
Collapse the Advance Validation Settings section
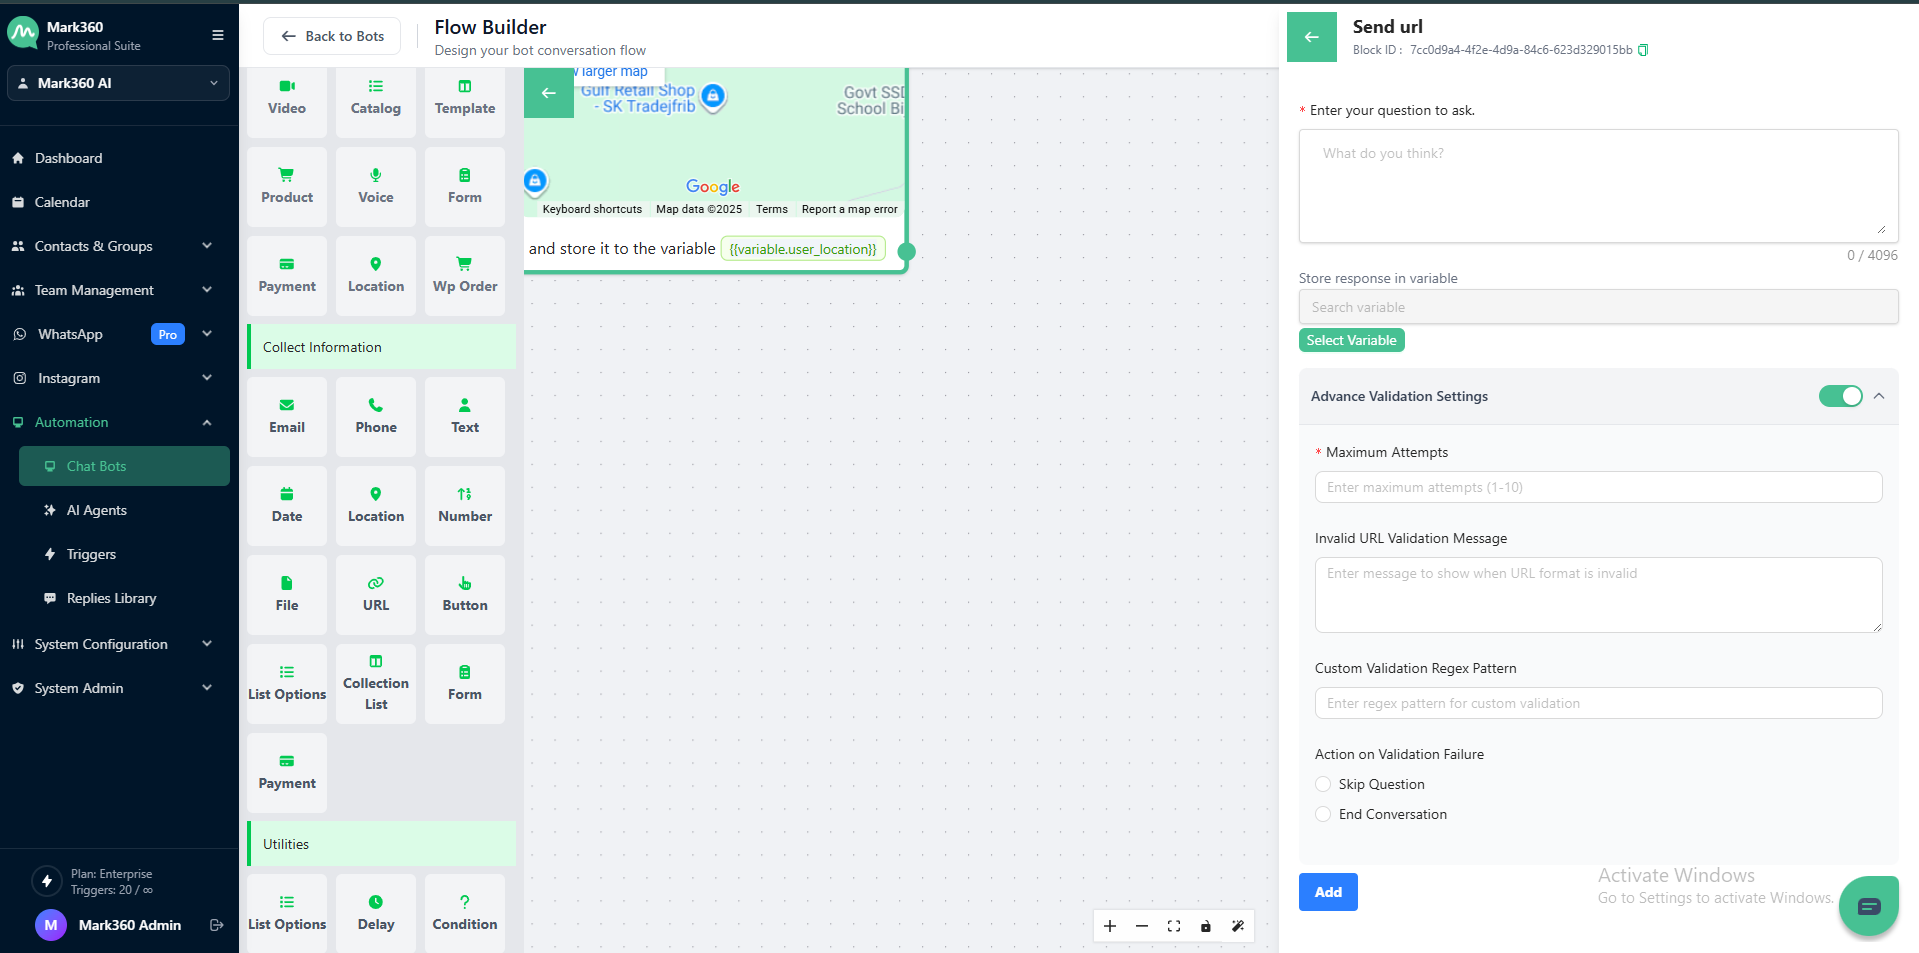pyautogui.click(x=1879, y=396)
